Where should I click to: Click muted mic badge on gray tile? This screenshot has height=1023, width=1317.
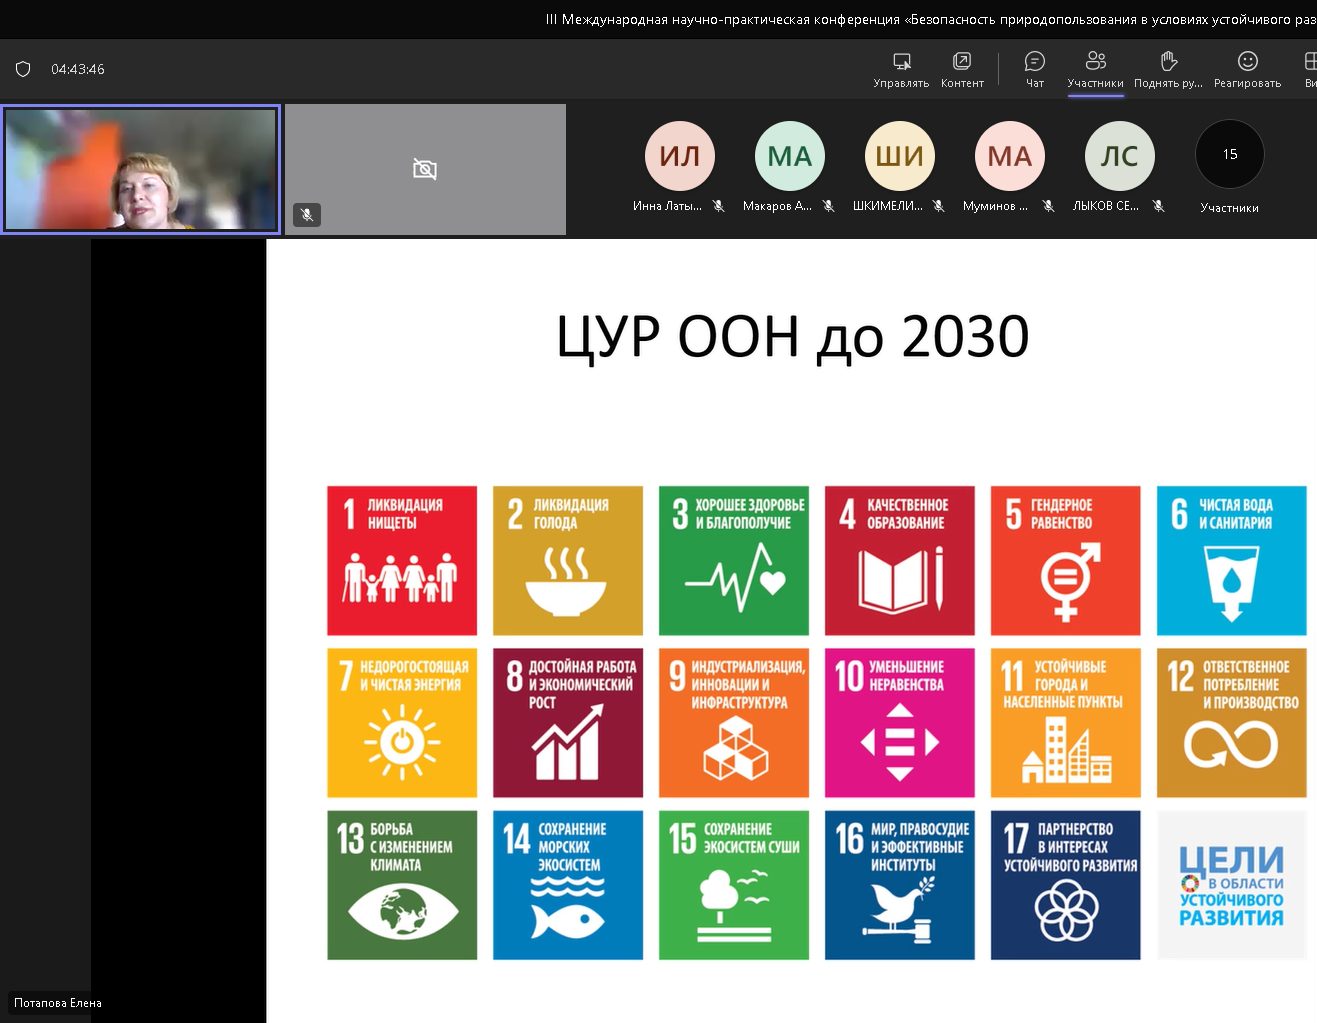pyautogui.click(x=307, y=214)
